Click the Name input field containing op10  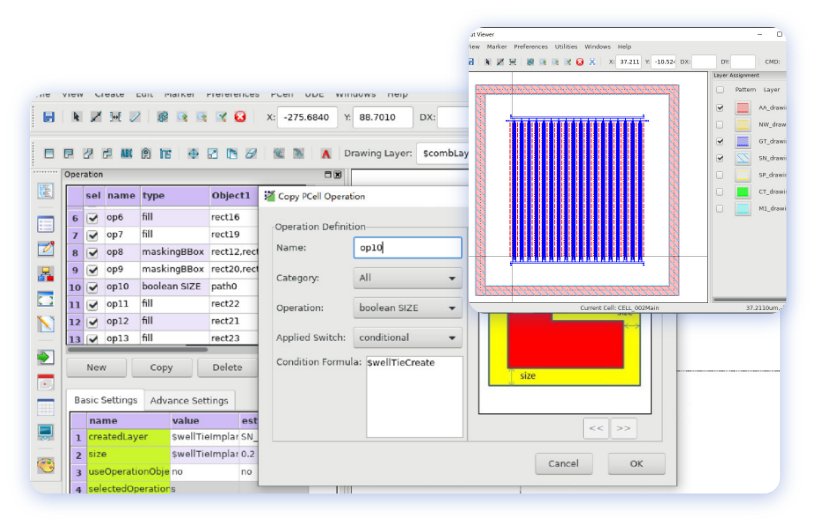point(407,247)
